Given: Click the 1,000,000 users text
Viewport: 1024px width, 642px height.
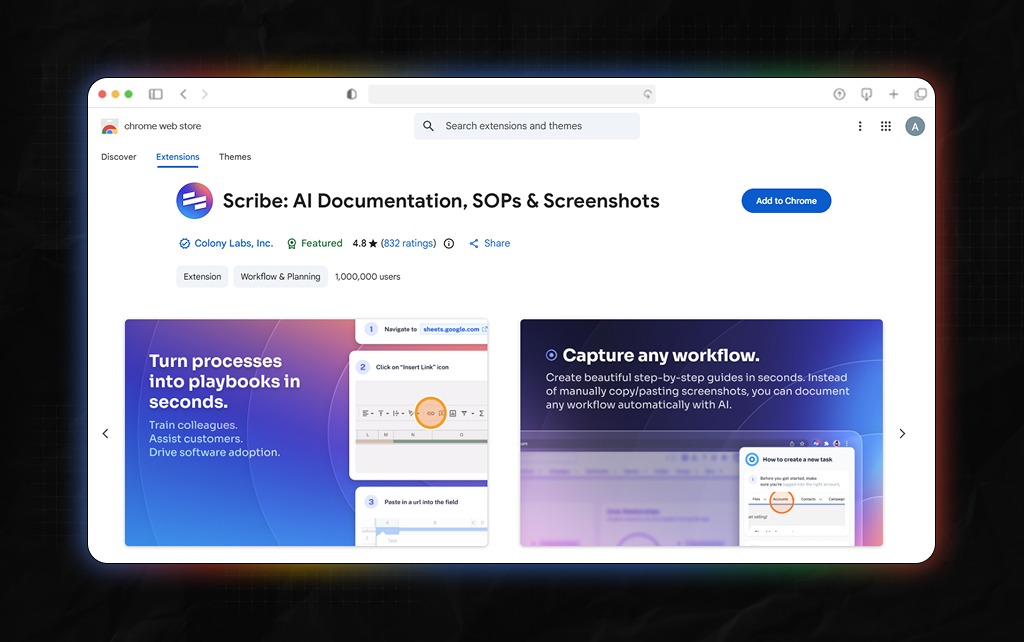Looking at the screenshot, I should (368, 276).
